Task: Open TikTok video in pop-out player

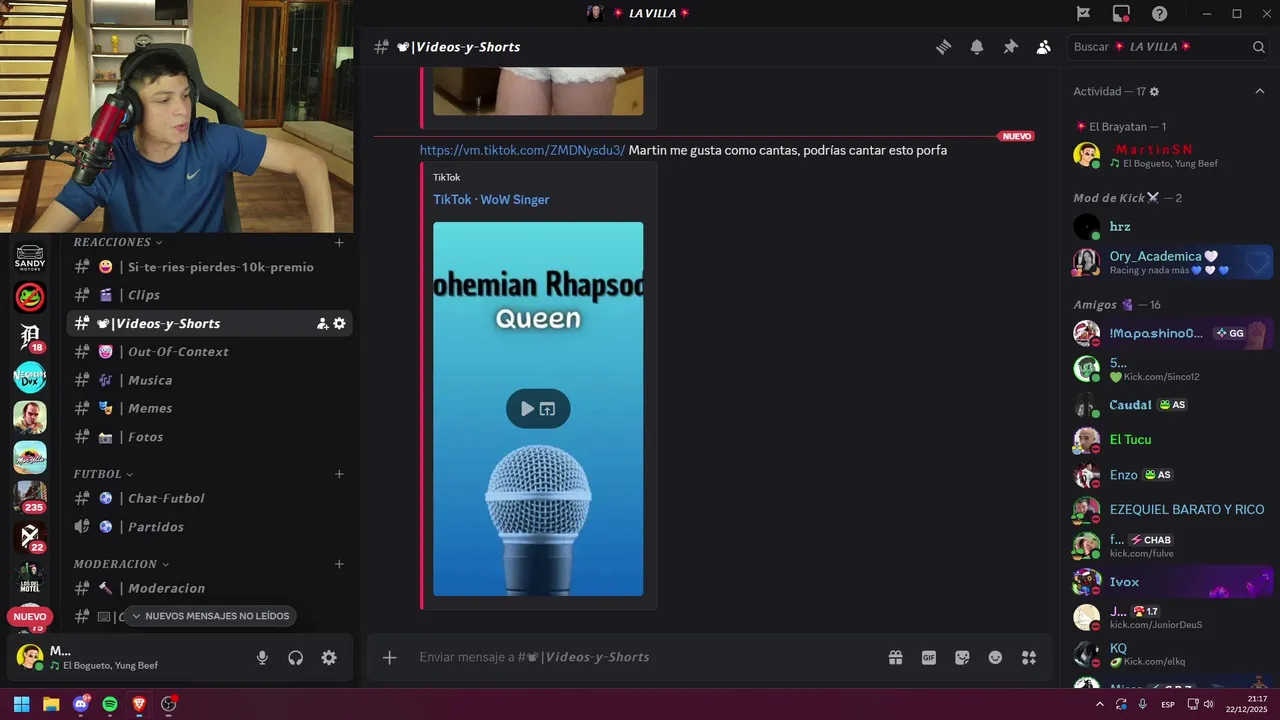Action: (548, 408)
